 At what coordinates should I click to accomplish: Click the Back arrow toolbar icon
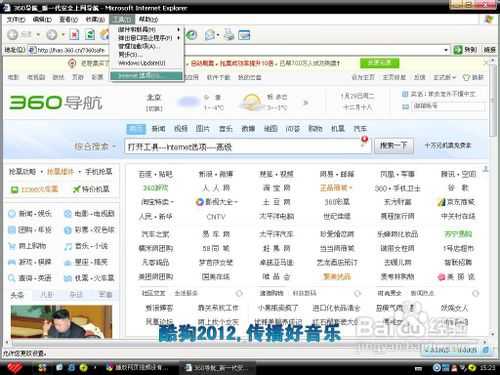coord(13,35)
